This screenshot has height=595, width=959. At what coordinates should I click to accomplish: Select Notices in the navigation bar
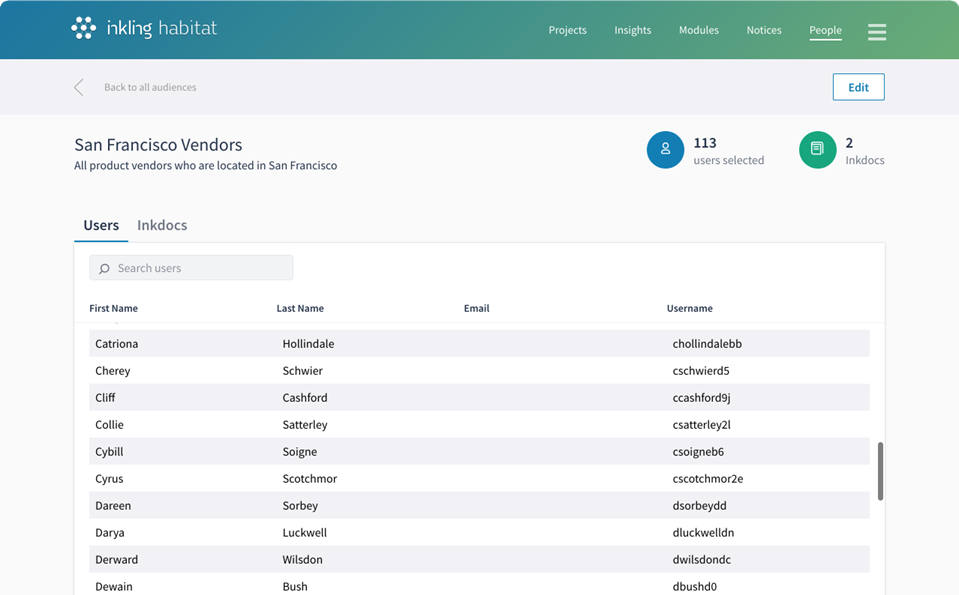click(763, 30)
